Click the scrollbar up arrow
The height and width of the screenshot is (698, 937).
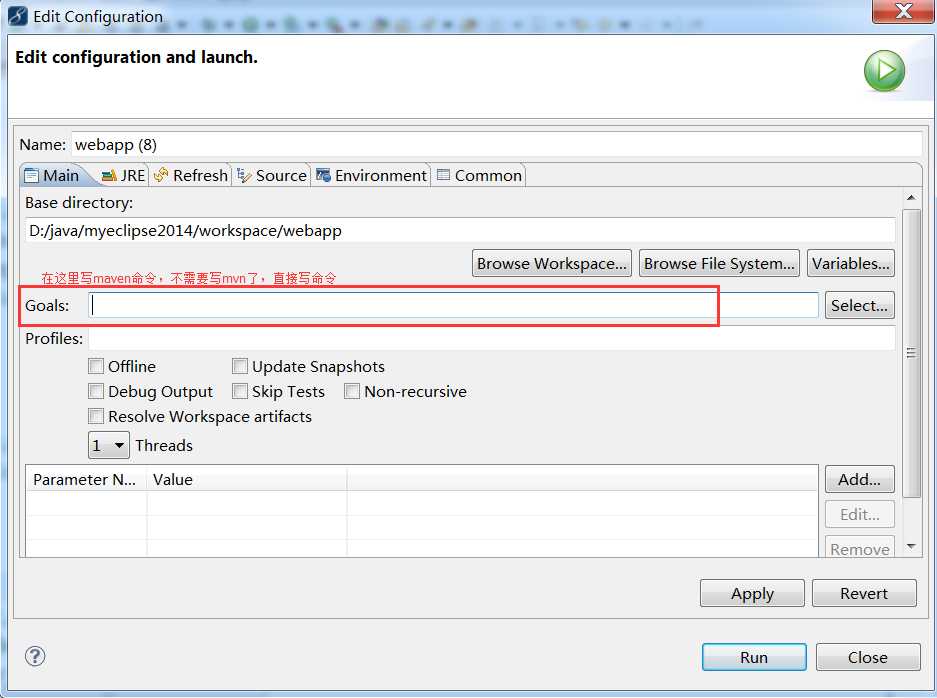911,197
